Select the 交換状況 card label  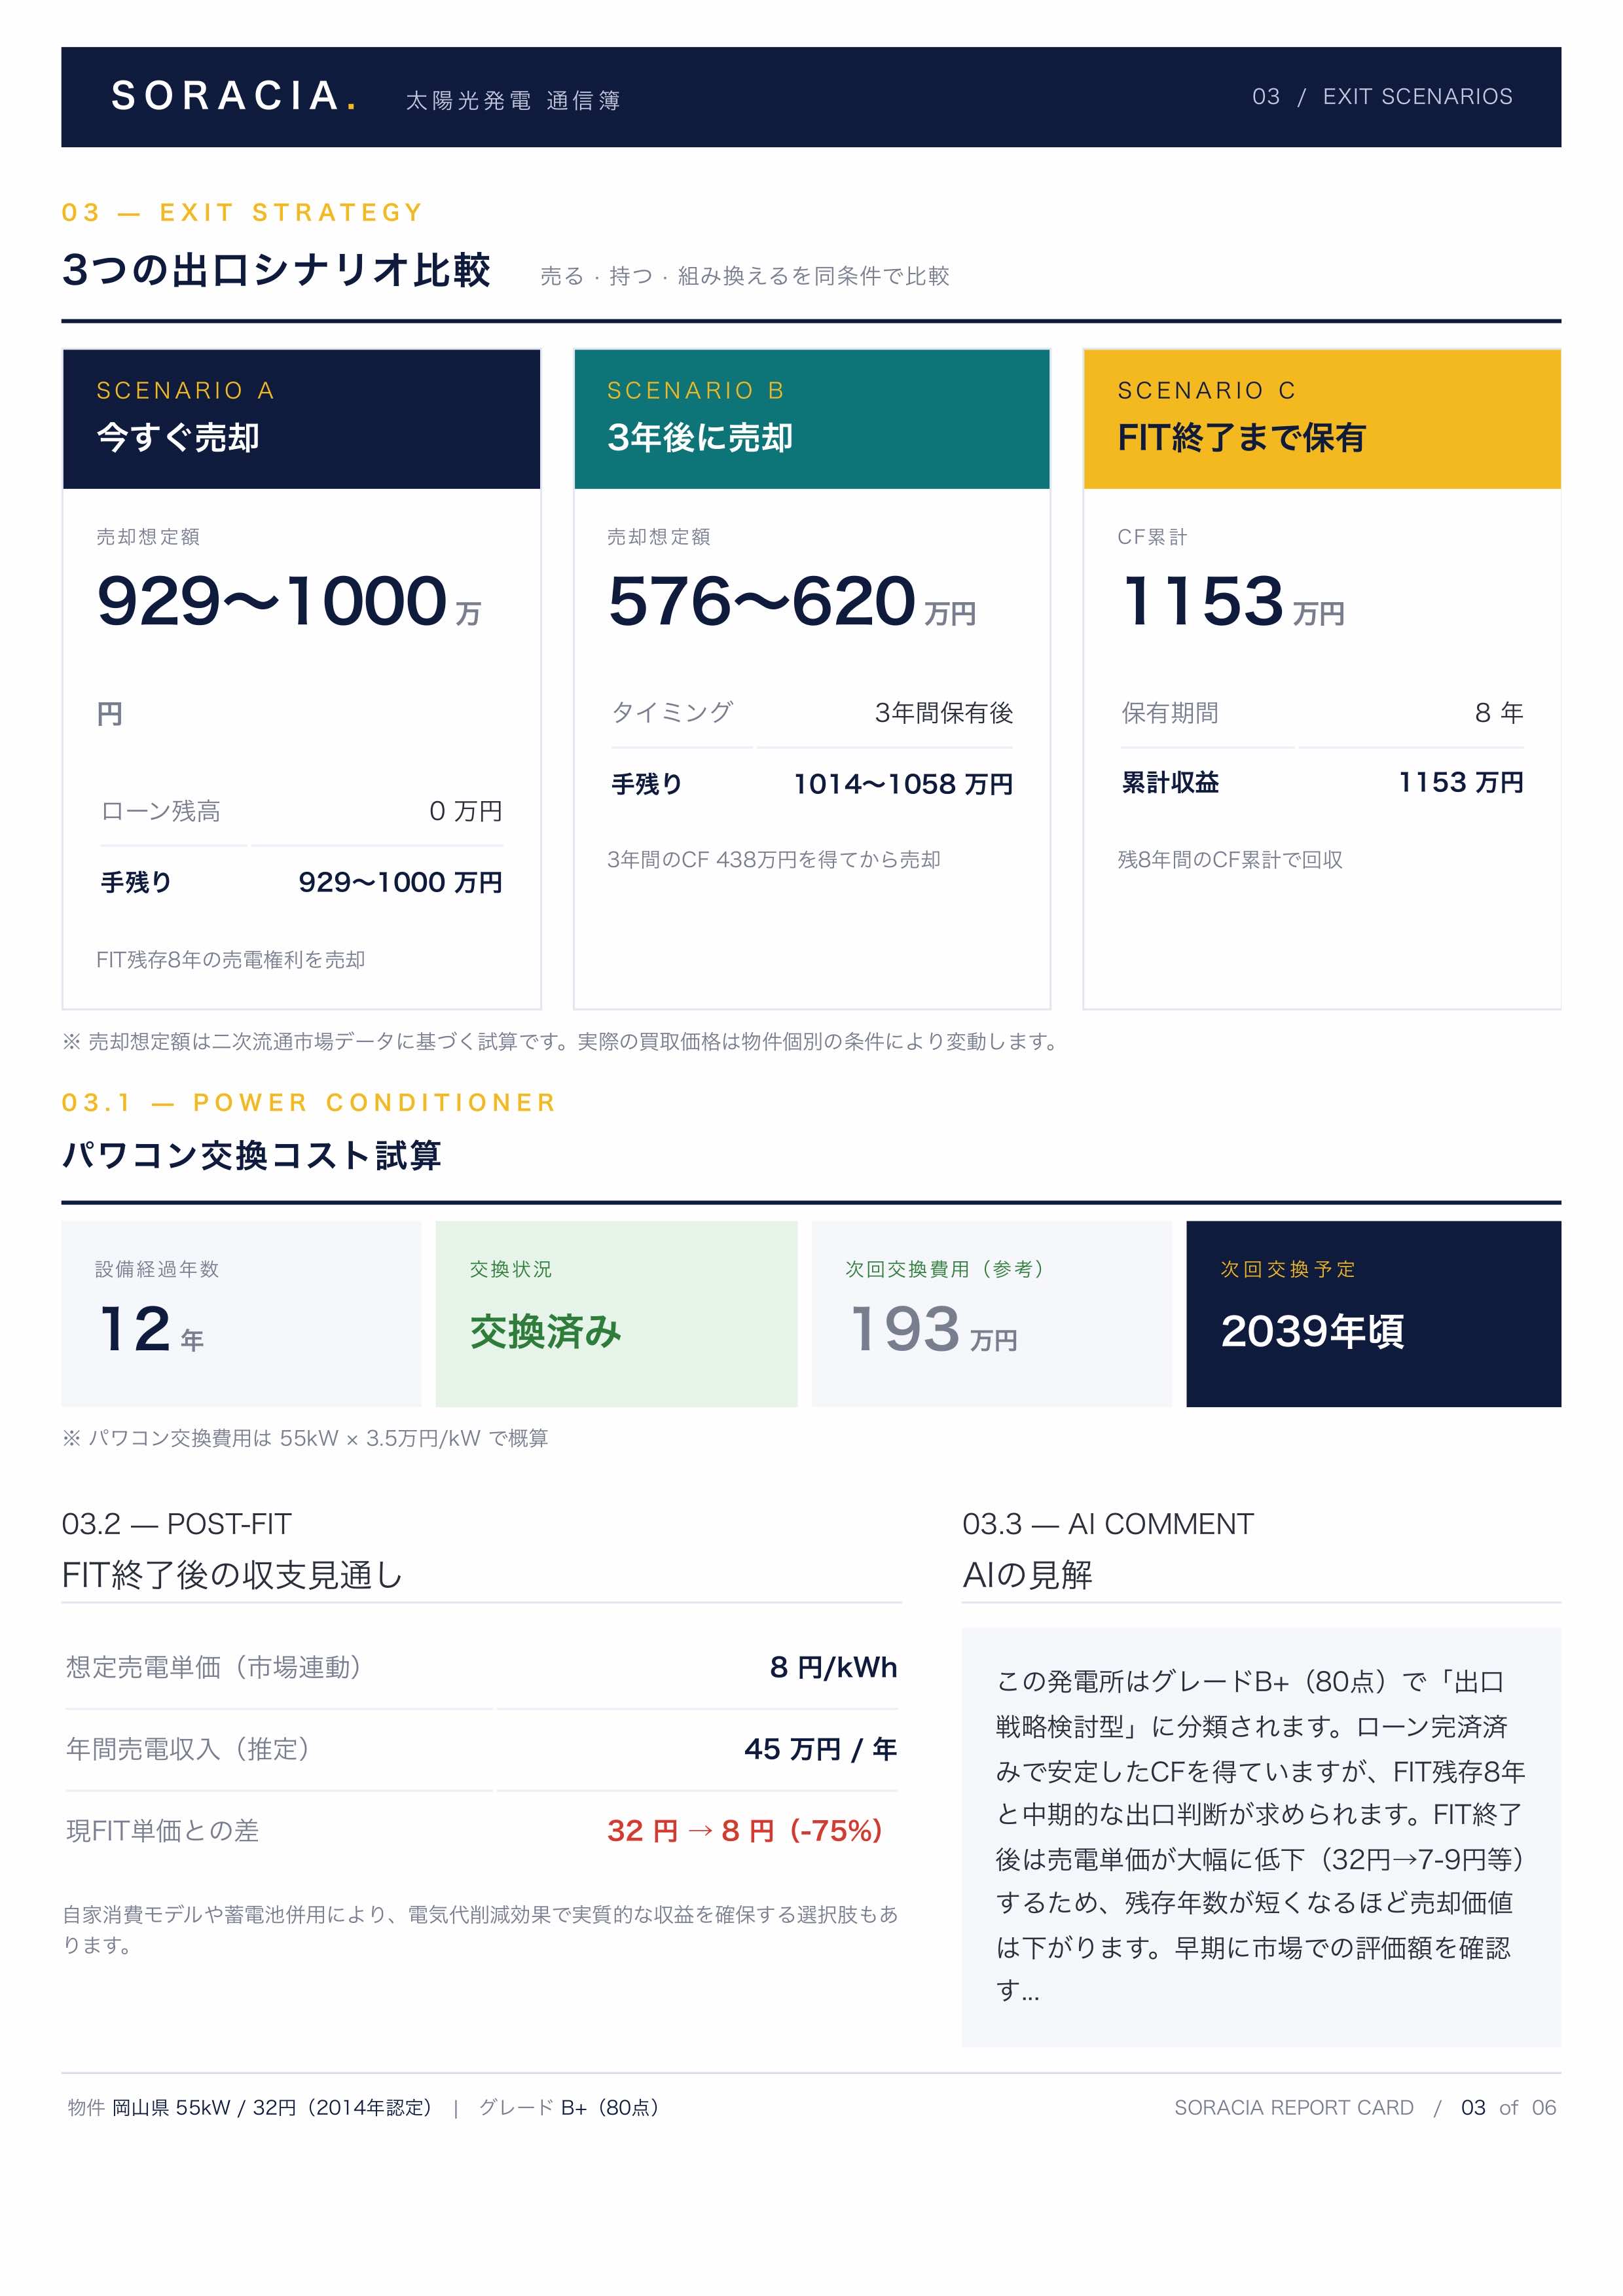click(511, 1268)
